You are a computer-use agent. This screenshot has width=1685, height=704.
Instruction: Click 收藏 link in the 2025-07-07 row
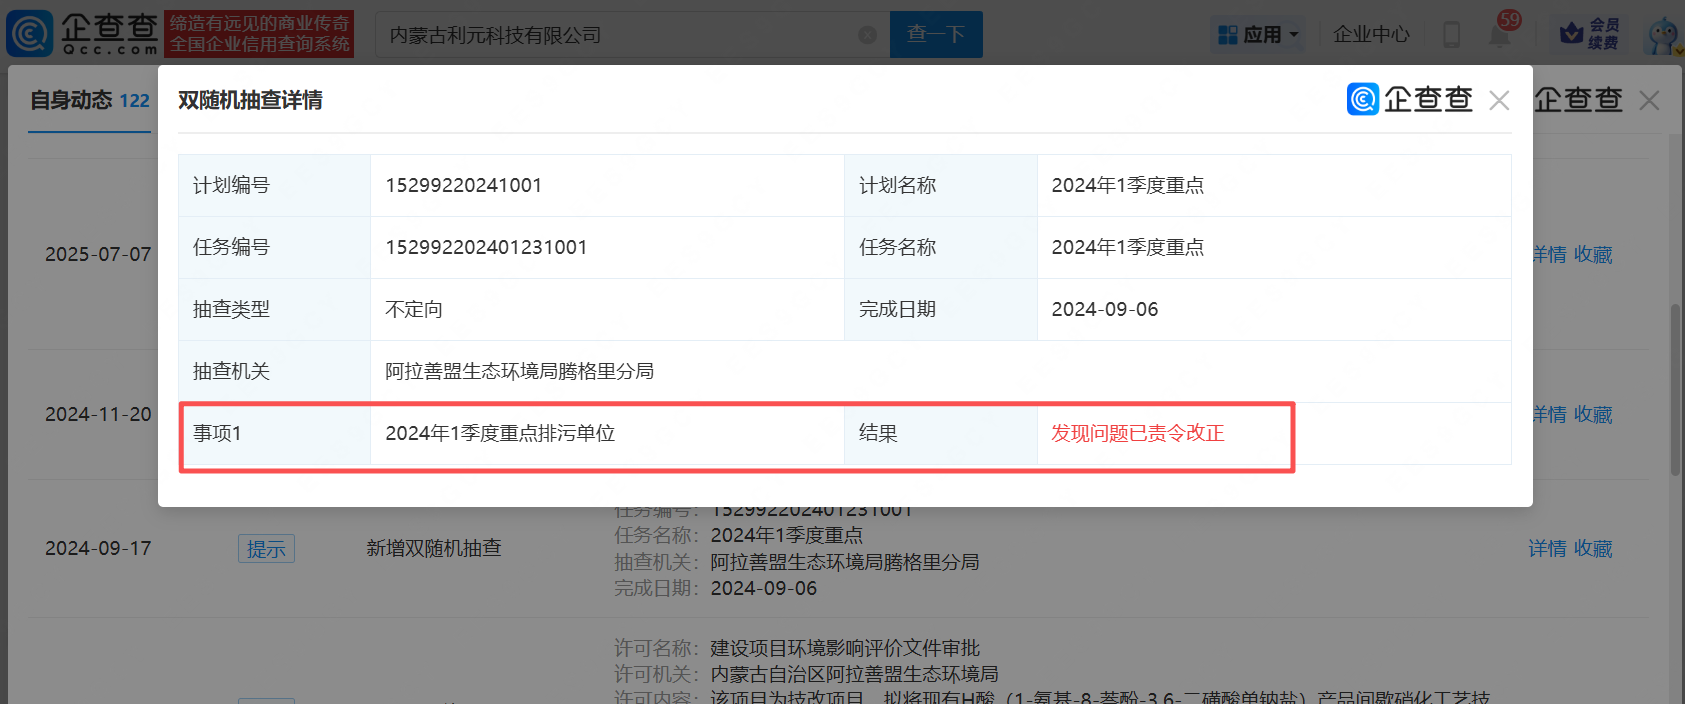coord(1593,255)
